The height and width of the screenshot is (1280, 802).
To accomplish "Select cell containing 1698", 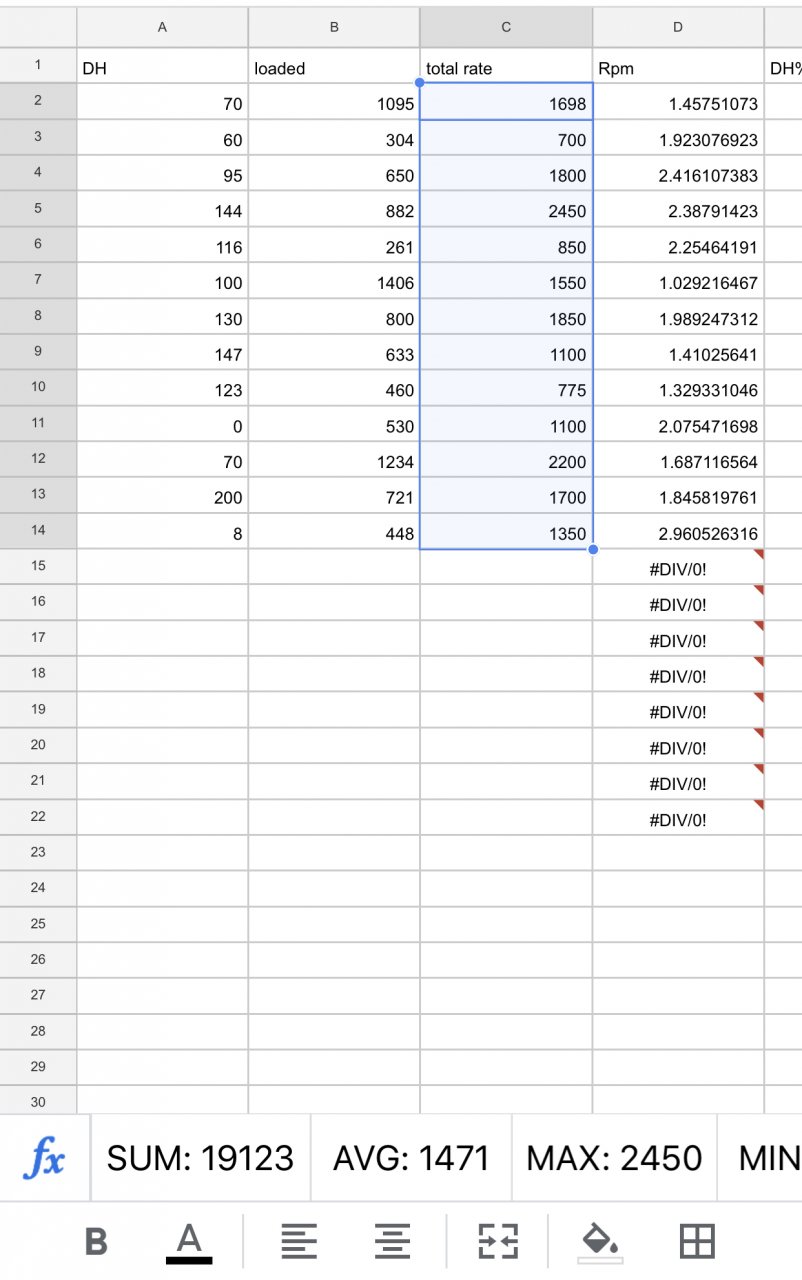I will coord(506,102).
